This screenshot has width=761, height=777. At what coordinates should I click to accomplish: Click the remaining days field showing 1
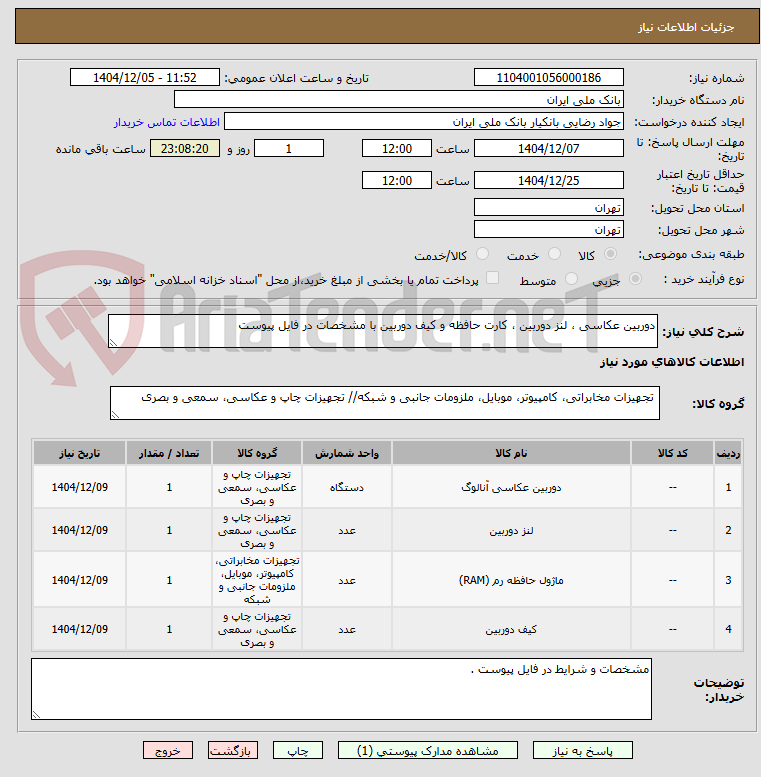tap(289, 148)
